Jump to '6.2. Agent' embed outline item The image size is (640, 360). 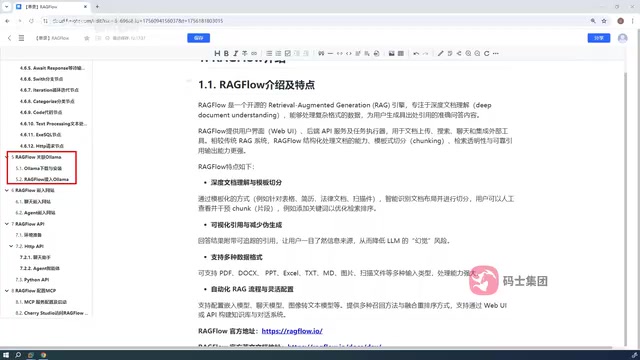pyautogui.click(x=35, y=213)
